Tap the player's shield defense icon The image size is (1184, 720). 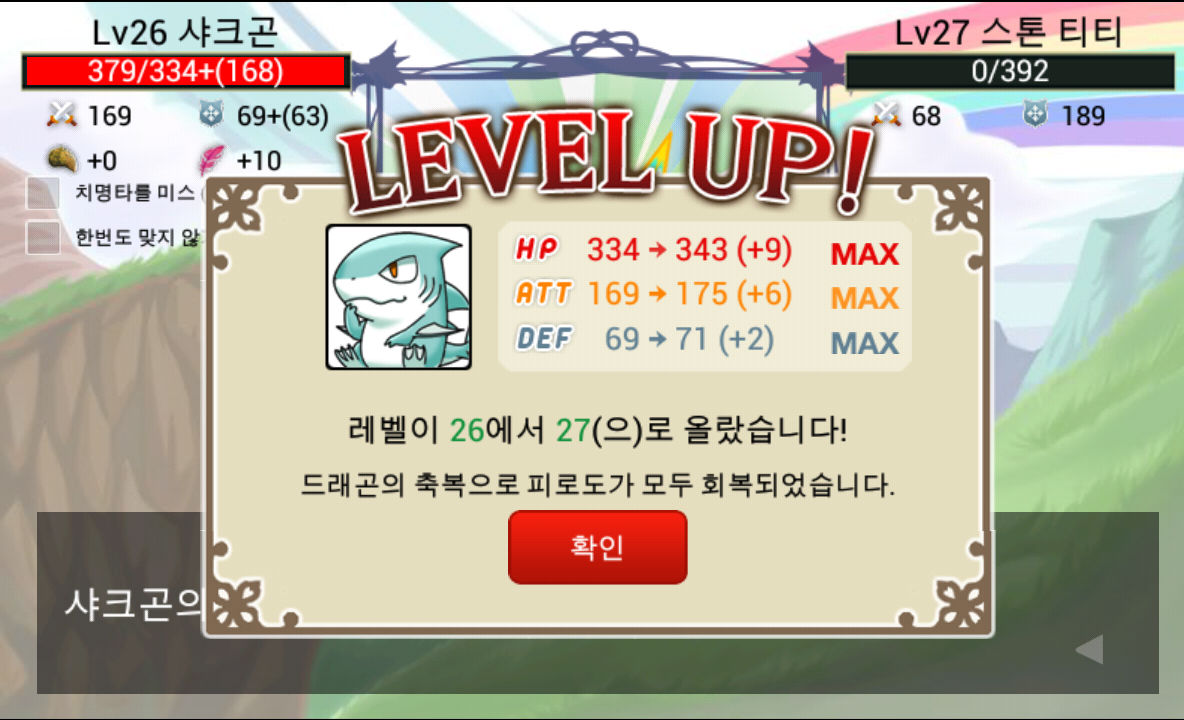point(211,115)
